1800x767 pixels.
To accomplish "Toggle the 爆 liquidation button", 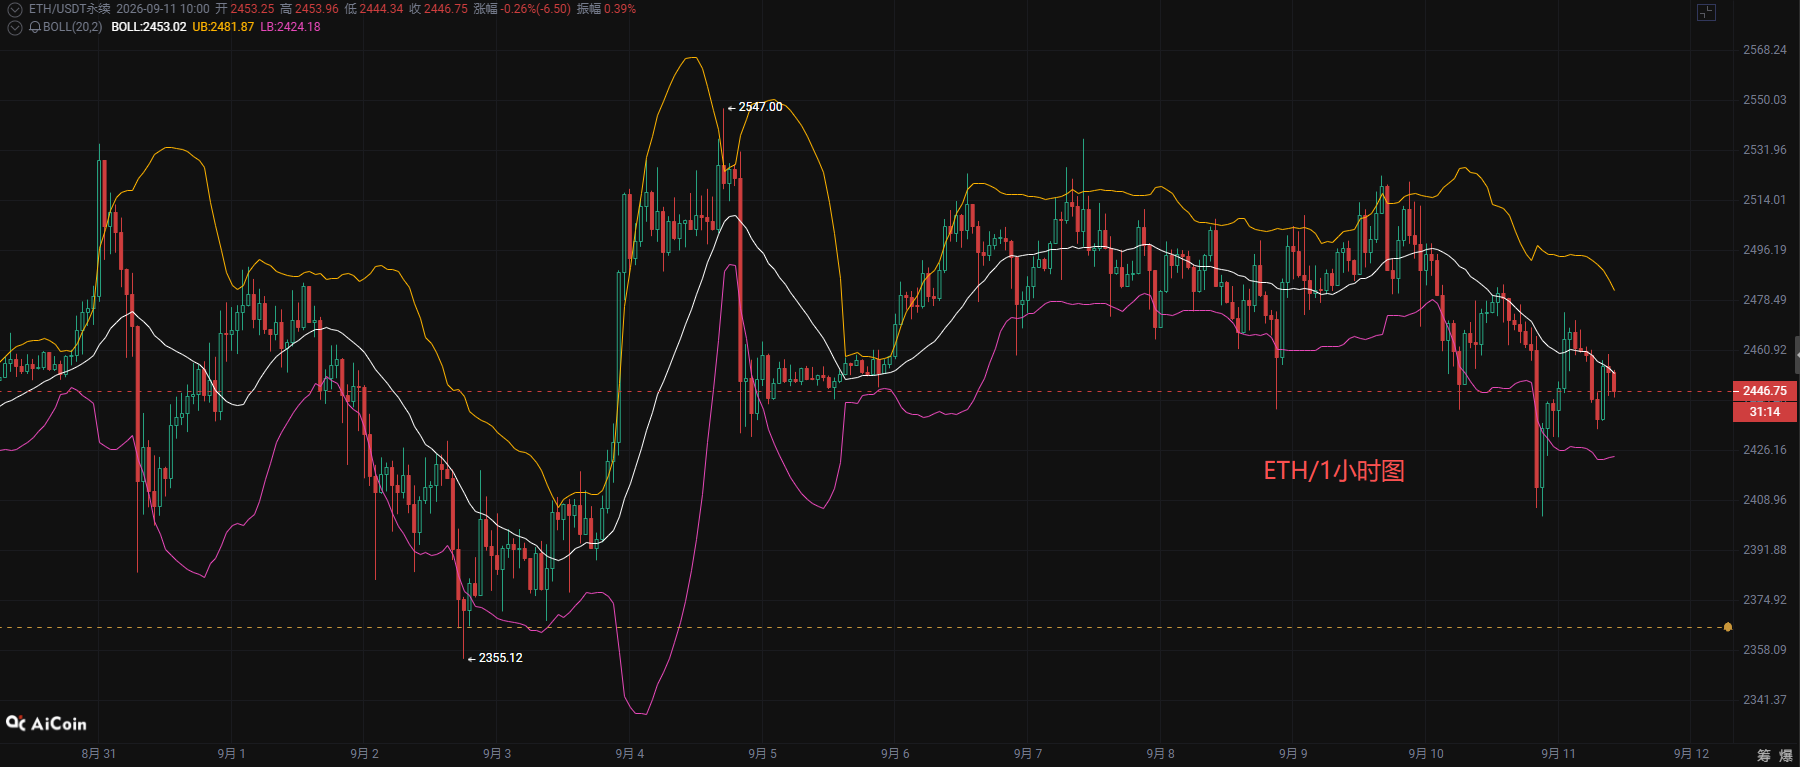I will point(1786,755).
